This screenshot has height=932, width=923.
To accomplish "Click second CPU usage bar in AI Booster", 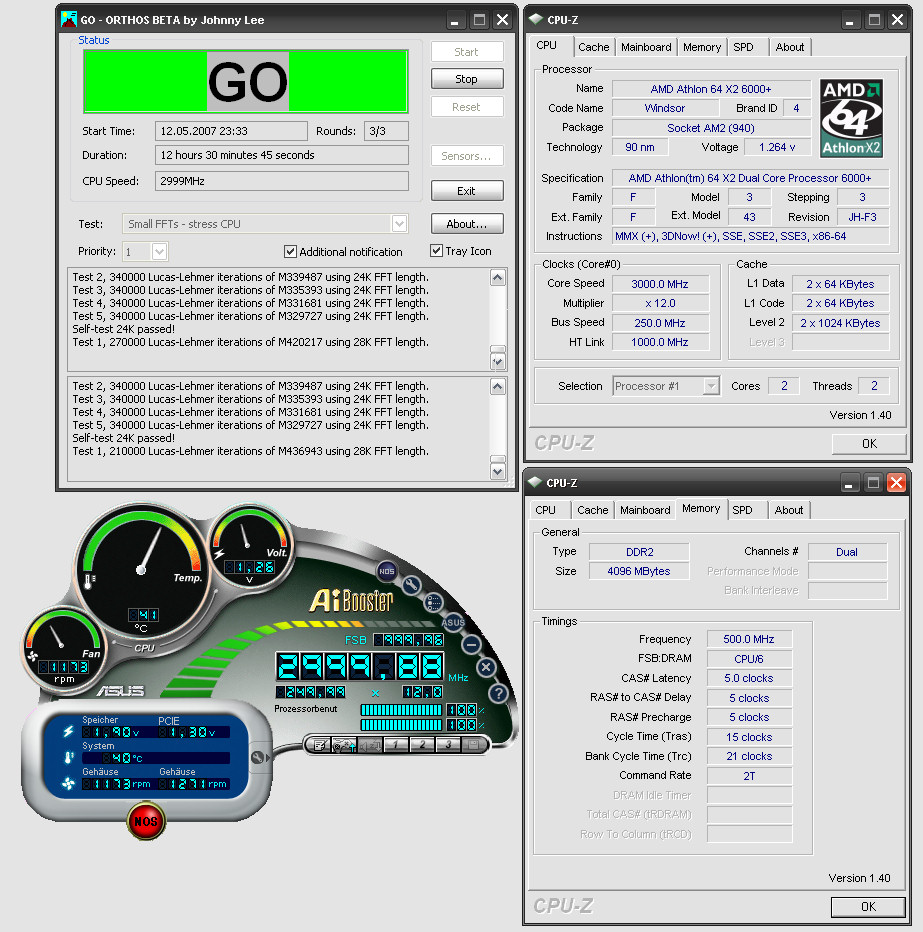I will point(401,725).
